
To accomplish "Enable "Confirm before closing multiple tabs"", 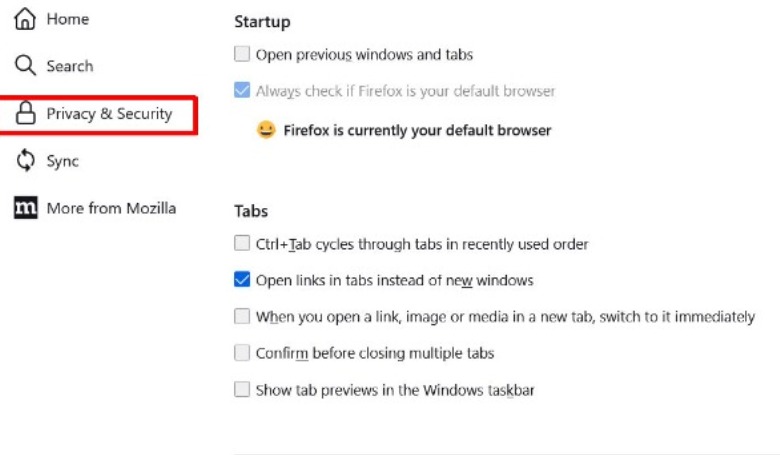I will pyautogui.click(x=242, y=353).
